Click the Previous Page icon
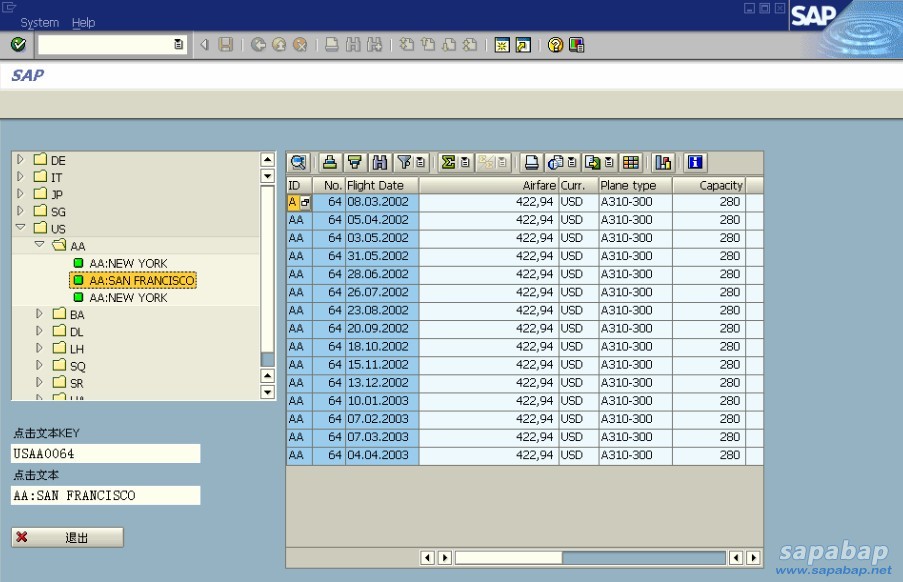Image resolution: width=903 pixels, height=582 pixels. [428, 44]
